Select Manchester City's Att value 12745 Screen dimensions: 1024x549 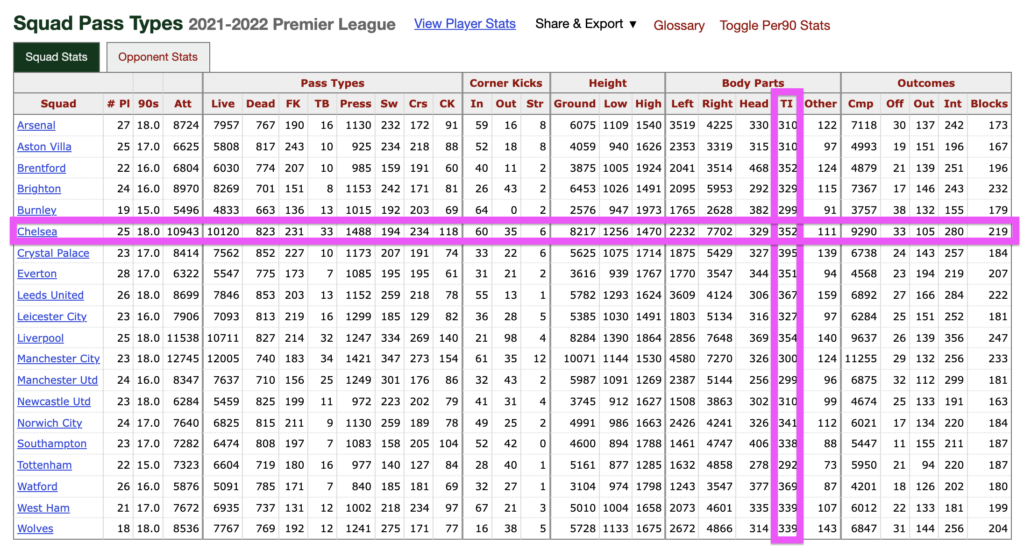(x=182, y=358)
